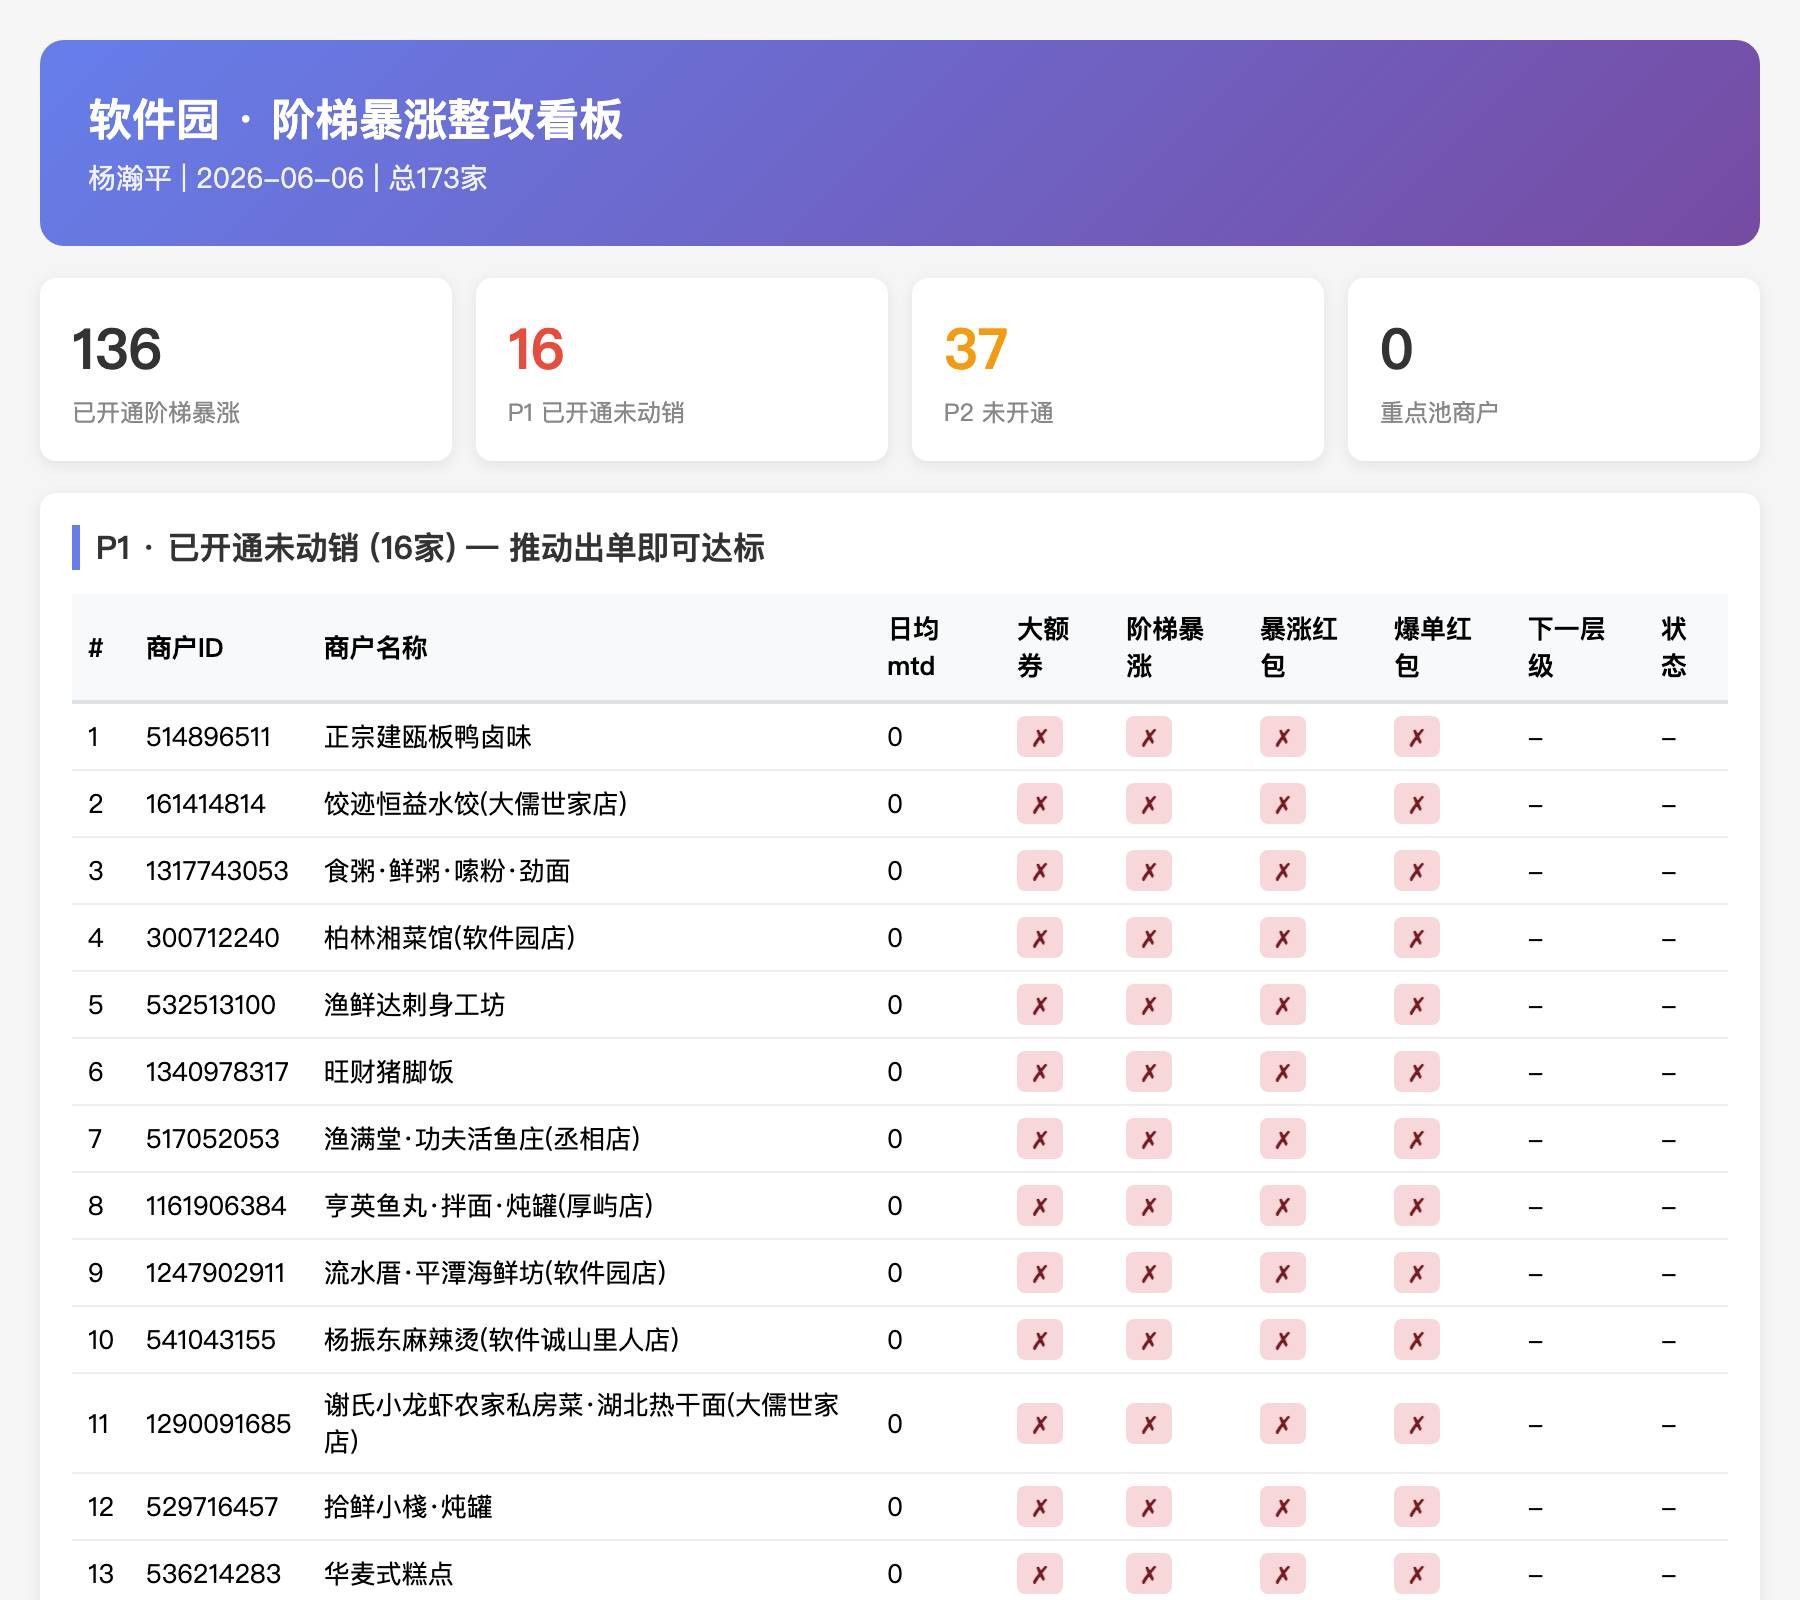Click merchant ID 514896511
The image size is (1800, 1600).
[208, 737]
